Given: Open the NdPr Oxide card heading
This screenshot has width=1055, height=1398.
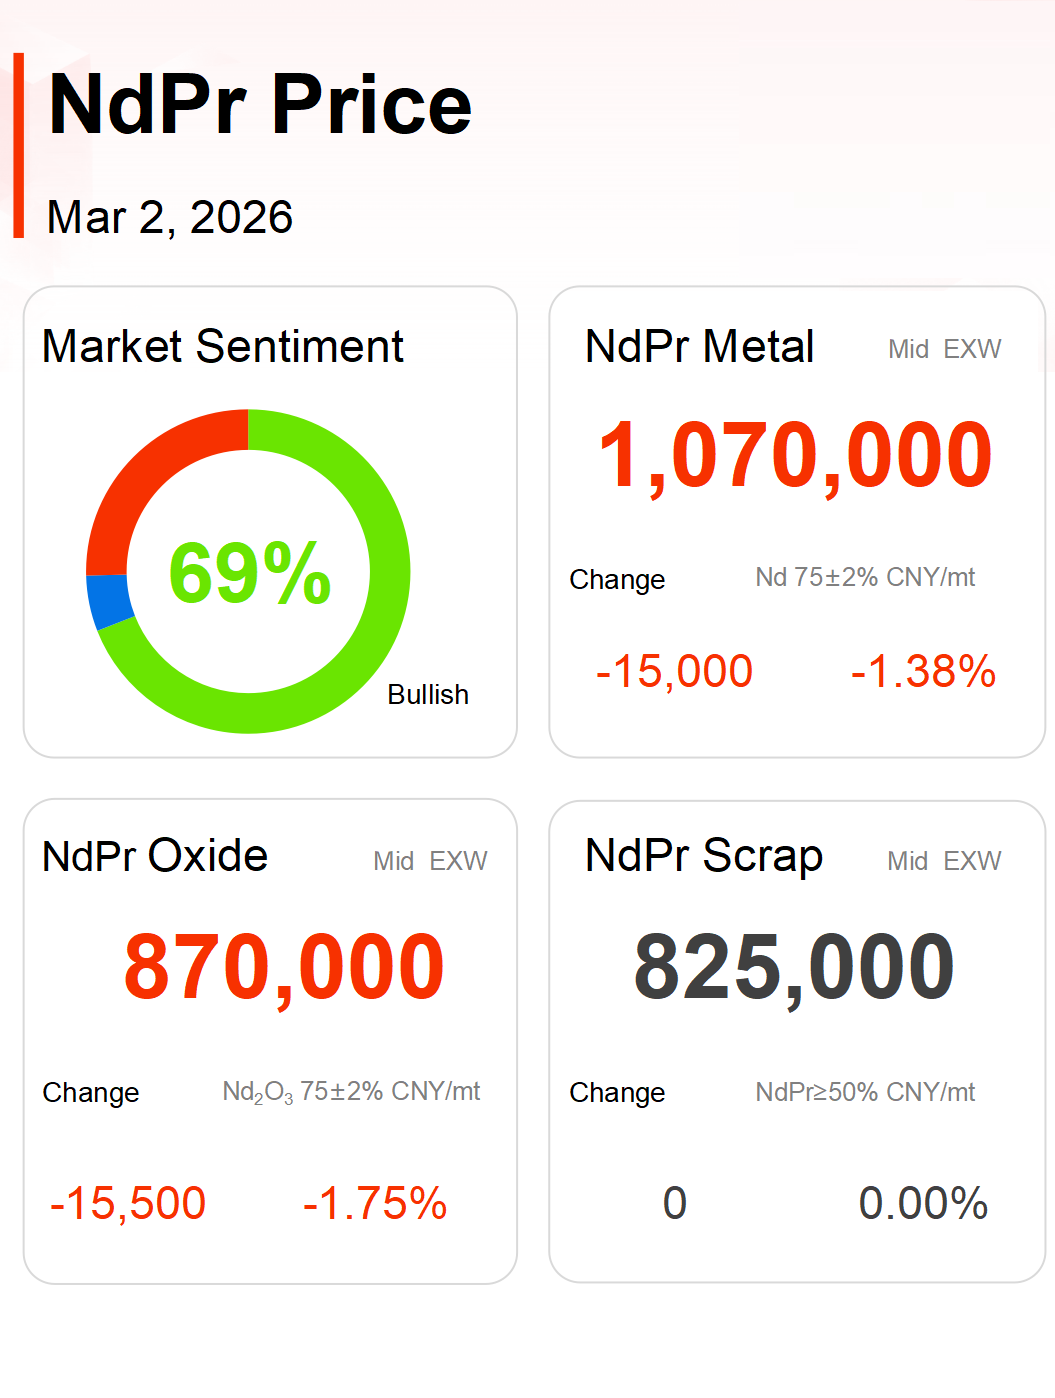Looking at the screenshot, I should (155, 856).
